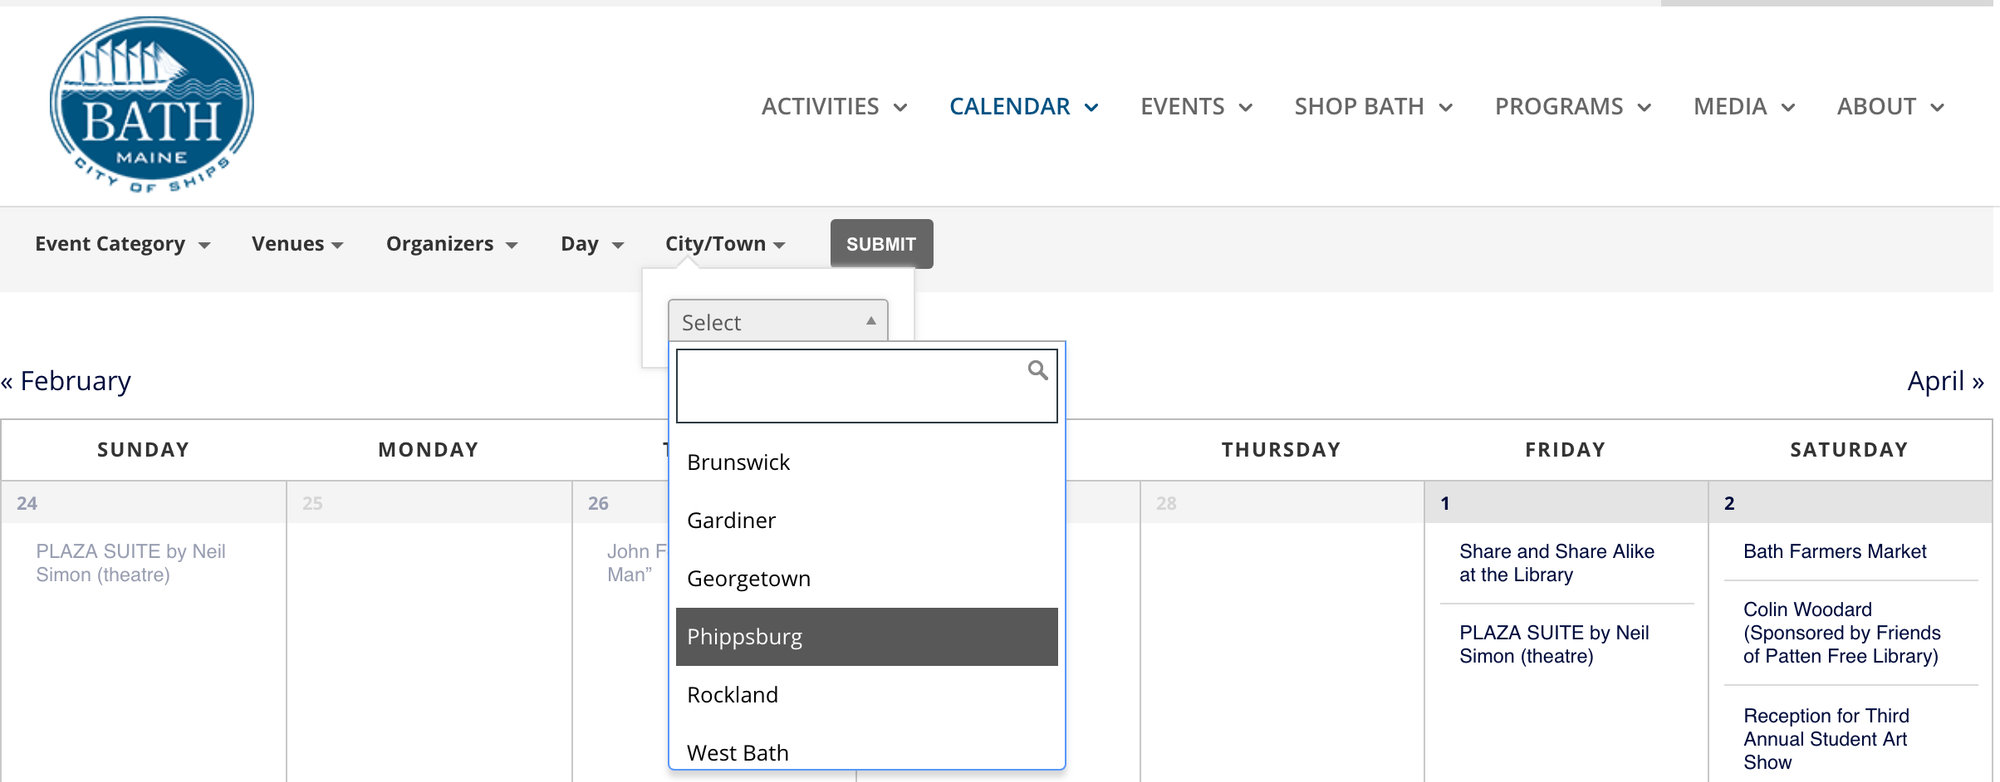Click day number 2 on Saturday
Image resolution: width=2000 pixels, height=782 pixels.
[1729, 503]
